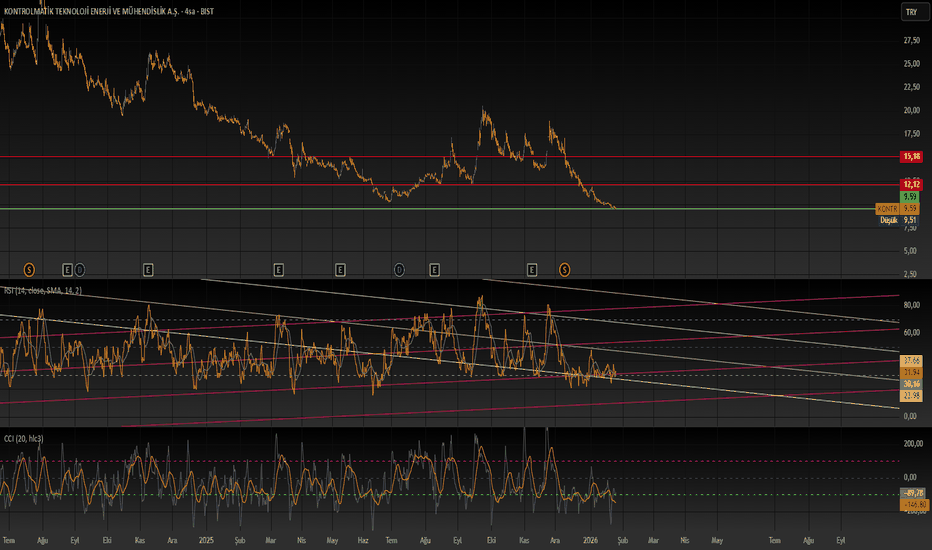Click the 2026 label on time axis

click(589, 540)
